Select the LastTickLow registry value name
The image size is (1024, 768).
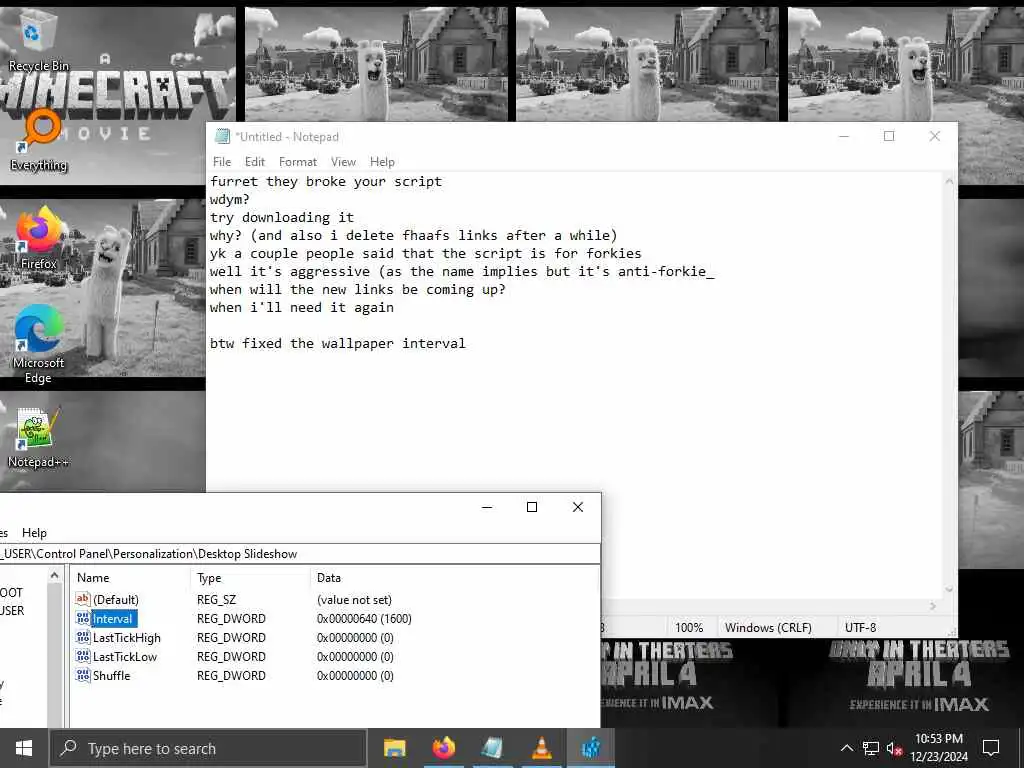tap(125, 656)
